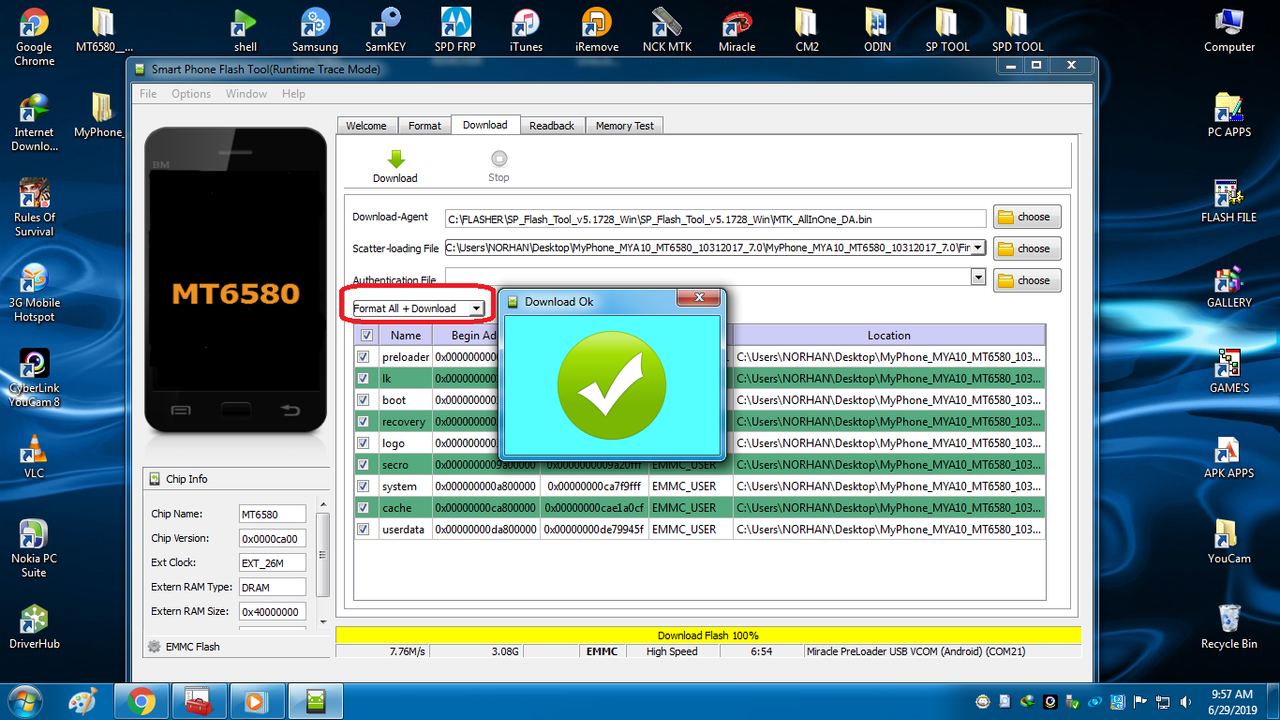
Task: Uncheck the recovery partition checkbox
Action: tap(363, 421)
